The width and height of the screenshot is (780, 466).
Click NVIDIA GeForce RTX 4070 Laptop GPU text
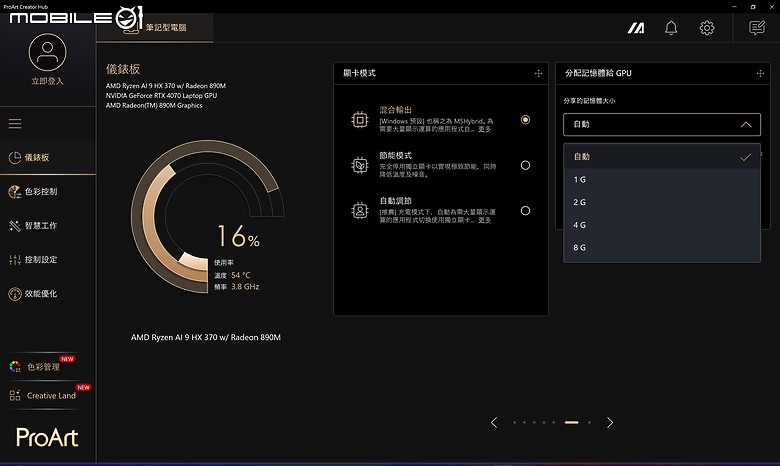[161, 95]
